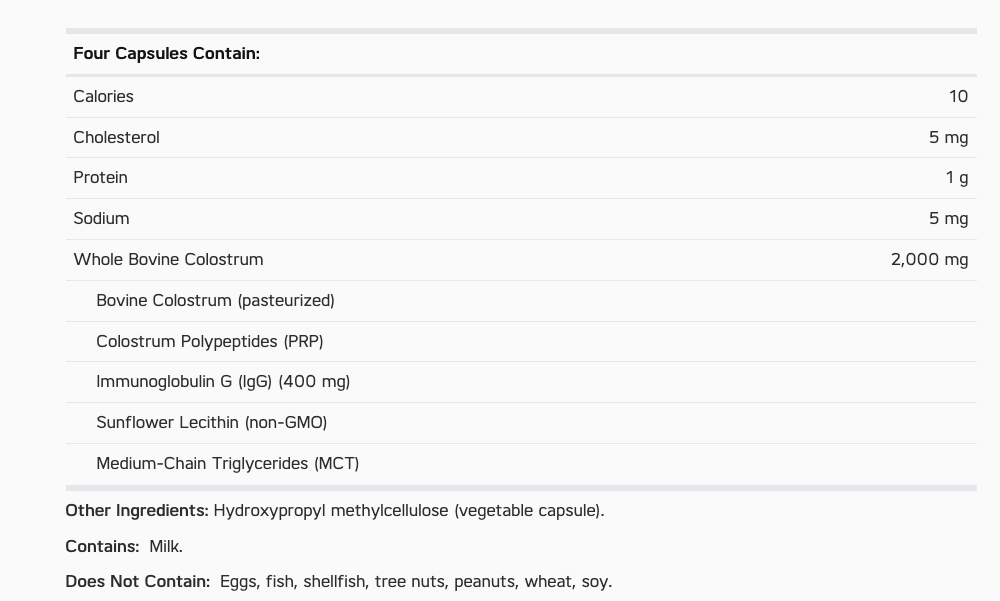Screen dimensions: 1000x601
Task: Select Bovine Colostrum (pasteurized) sub-ingredient
Action: pos(215,300)
